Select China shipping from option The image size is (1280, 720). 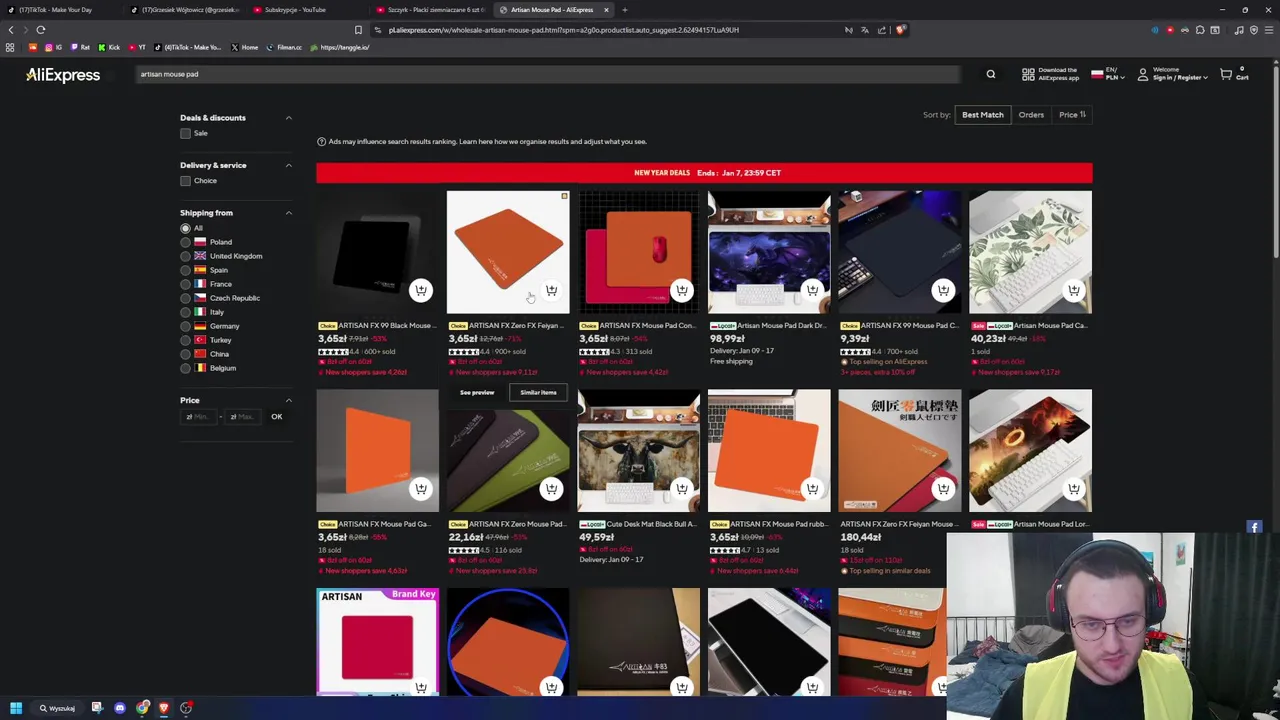(x=185, y=354)
